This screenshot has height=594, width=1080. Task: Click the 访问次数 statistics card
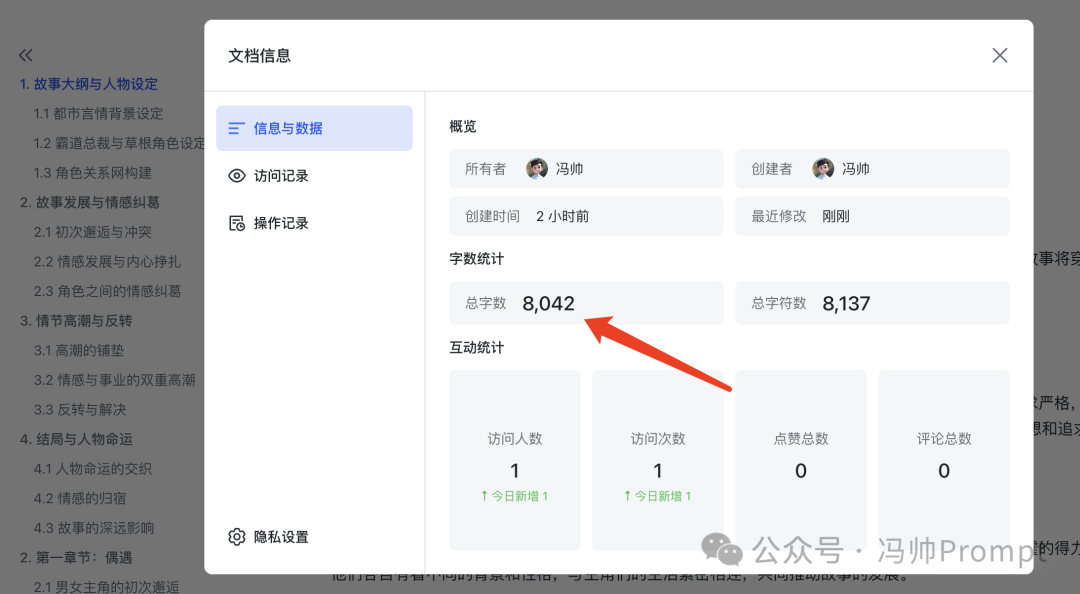point(657,460)
